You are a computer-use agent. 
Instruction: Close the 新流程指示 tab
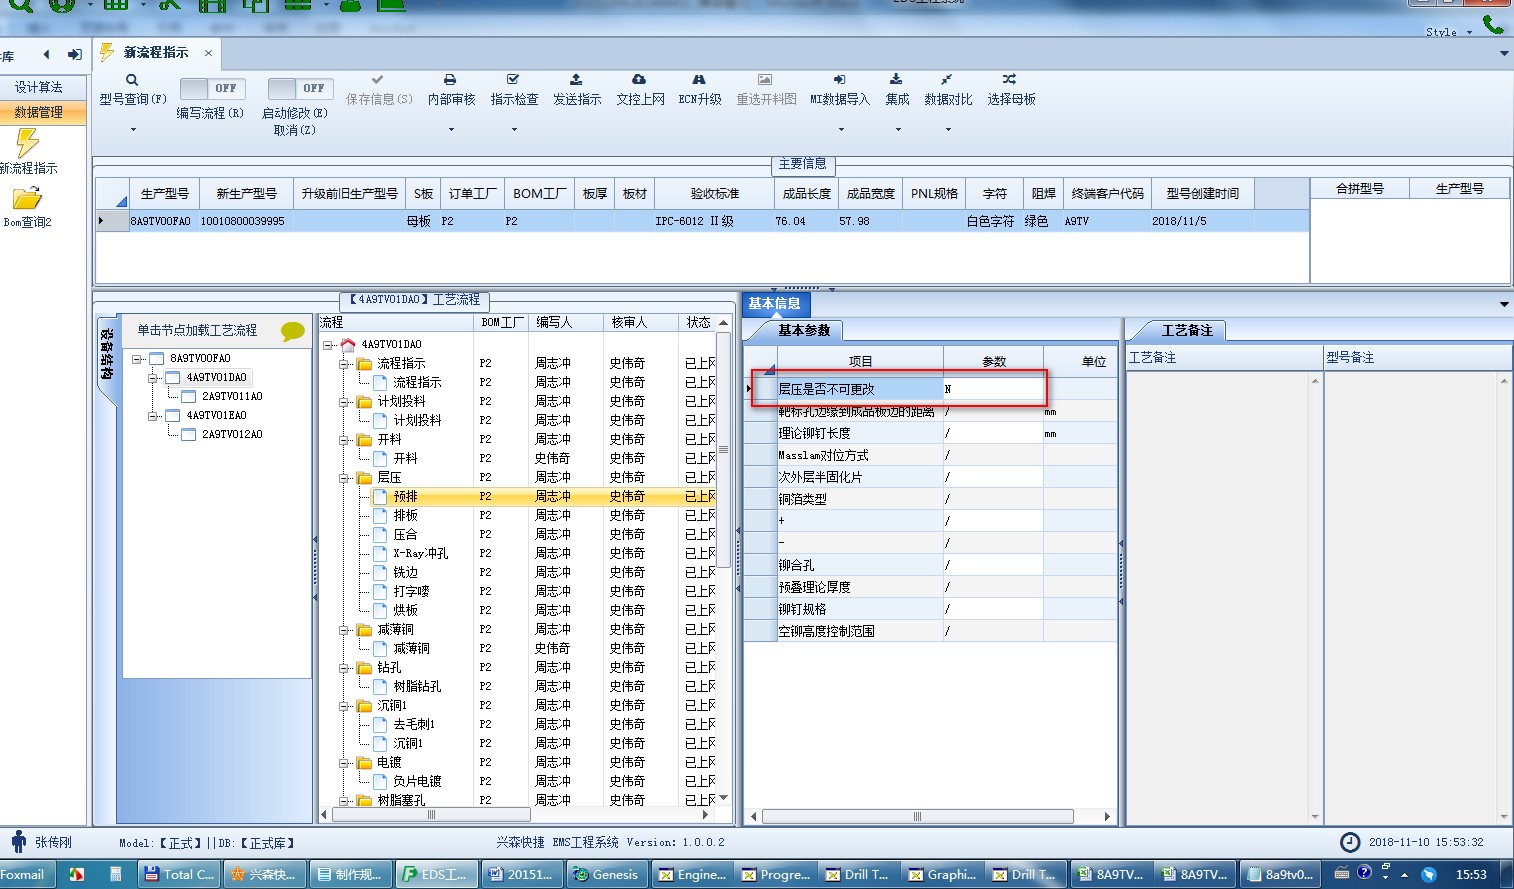(x=208, y=53)
